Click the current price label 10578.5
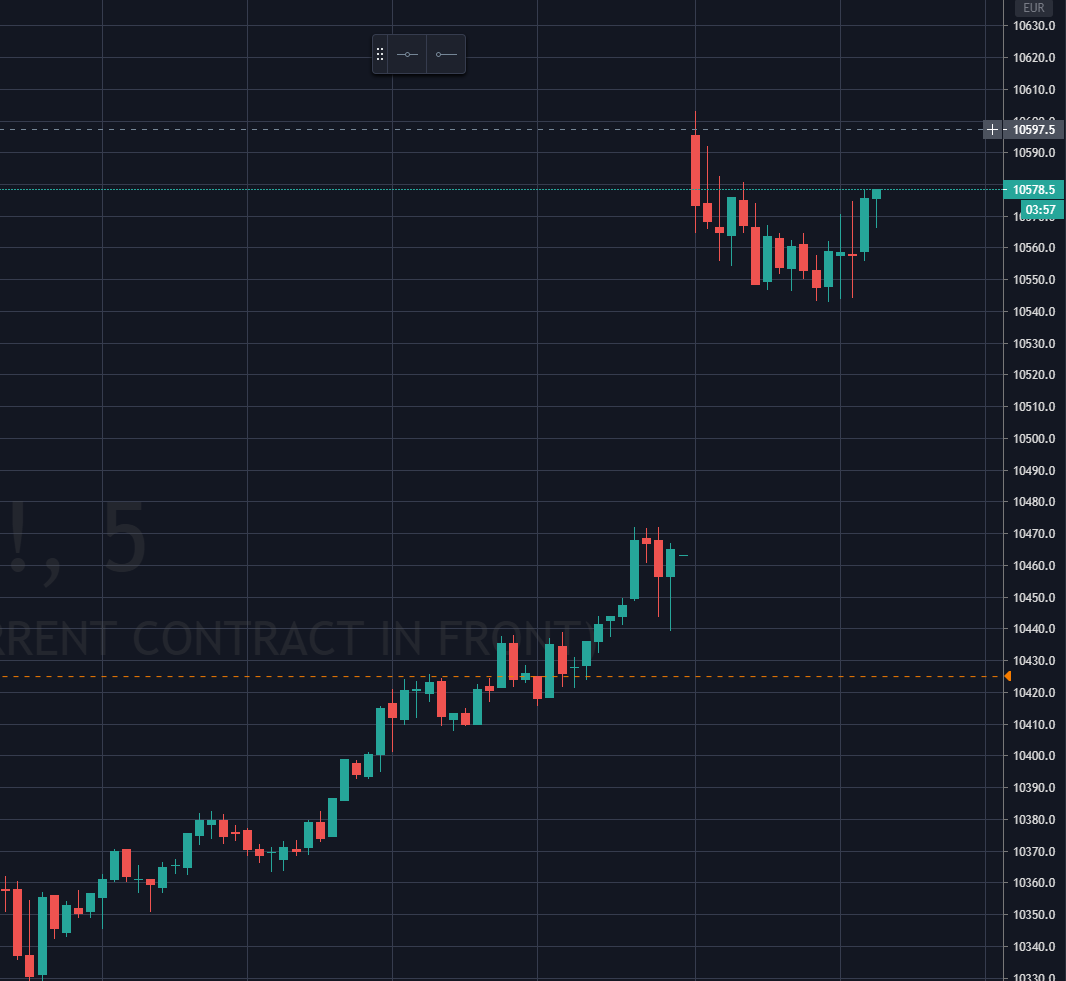The width and height of the screenshot is (1066, 981). coord(1034,189)
